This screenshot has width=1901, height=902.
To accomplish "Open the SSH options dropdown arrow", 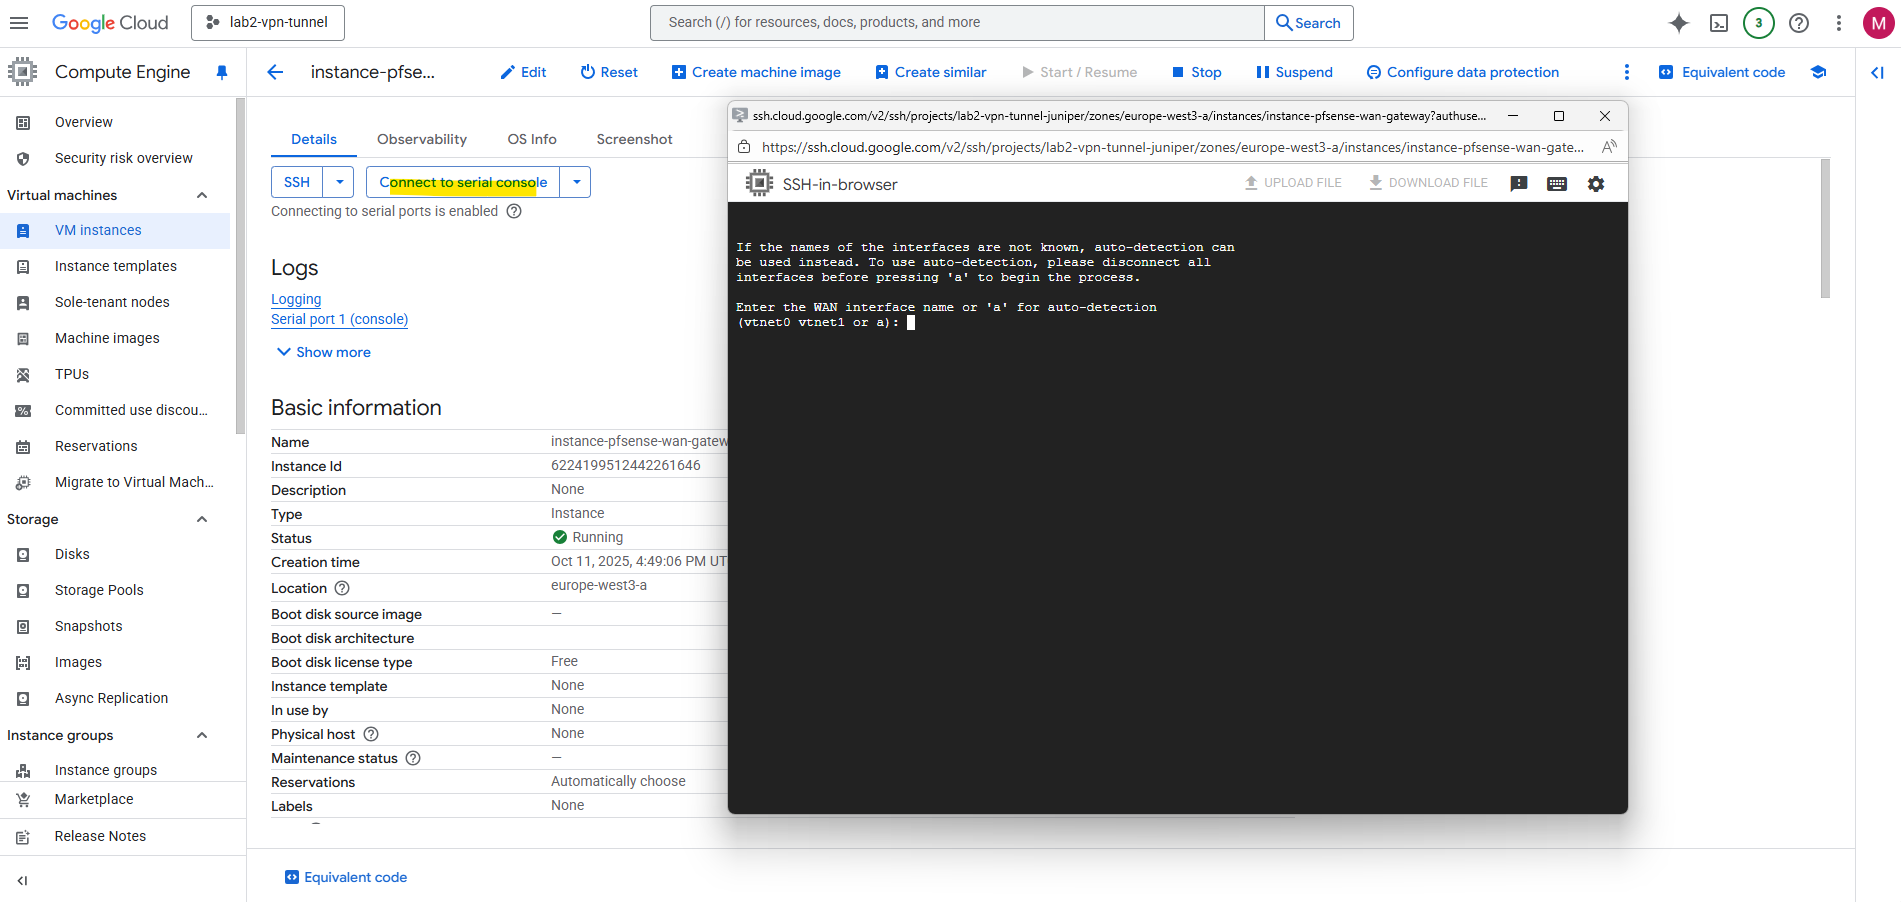I will pos(340,182).
